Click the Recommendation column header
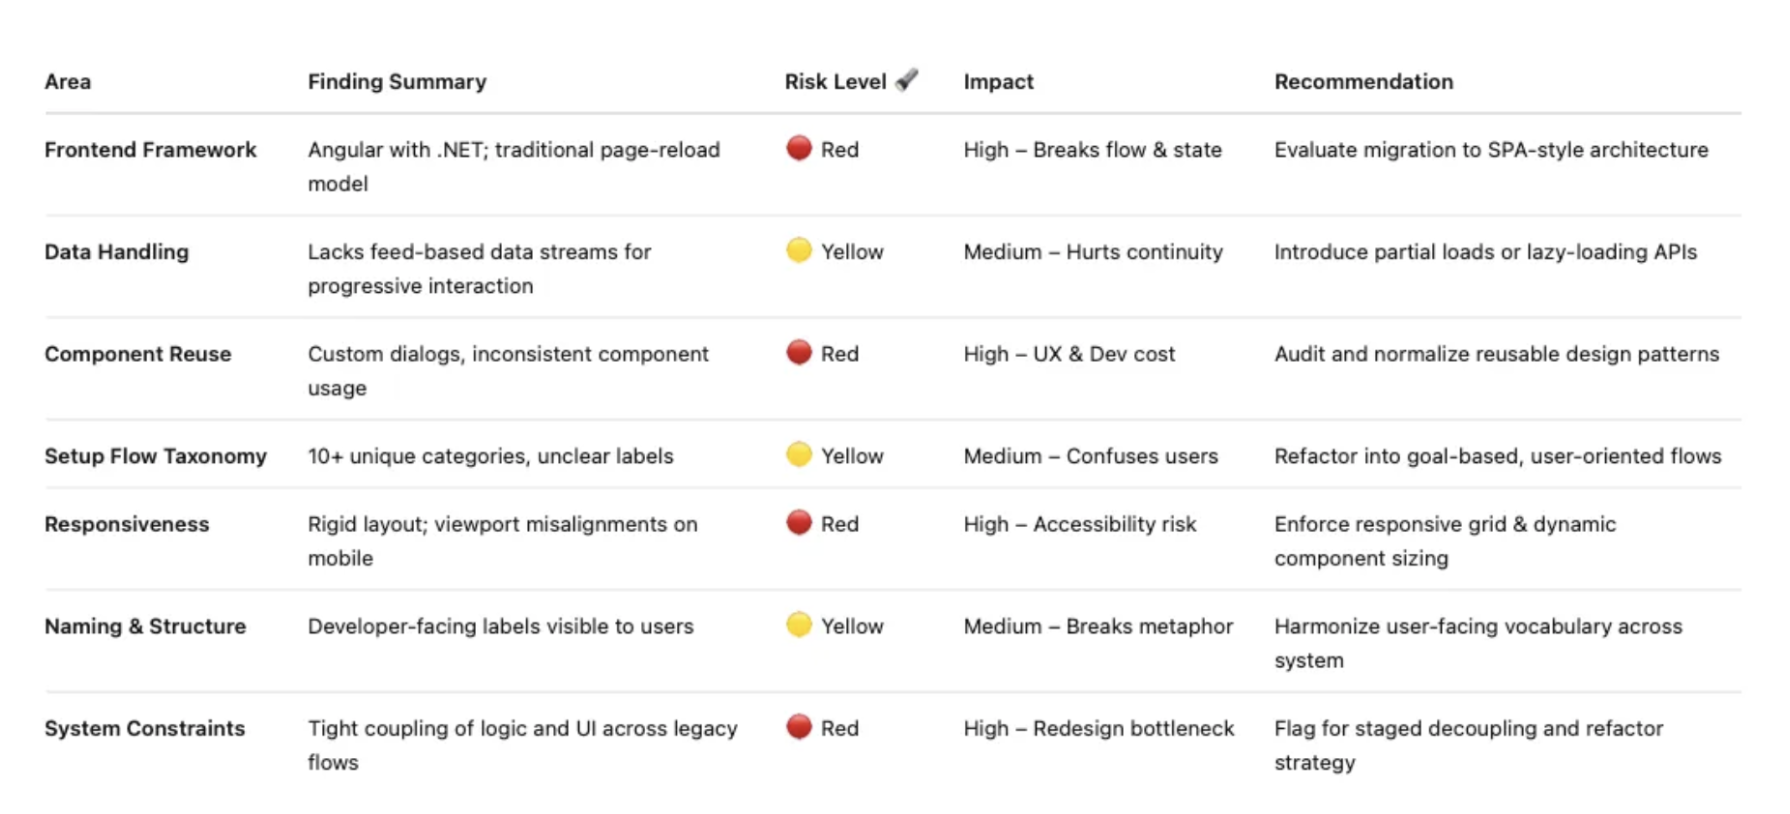Image resolution: width=1790 pixels, height=814 pixels. pyautogui.click(x=1363, y=82)
